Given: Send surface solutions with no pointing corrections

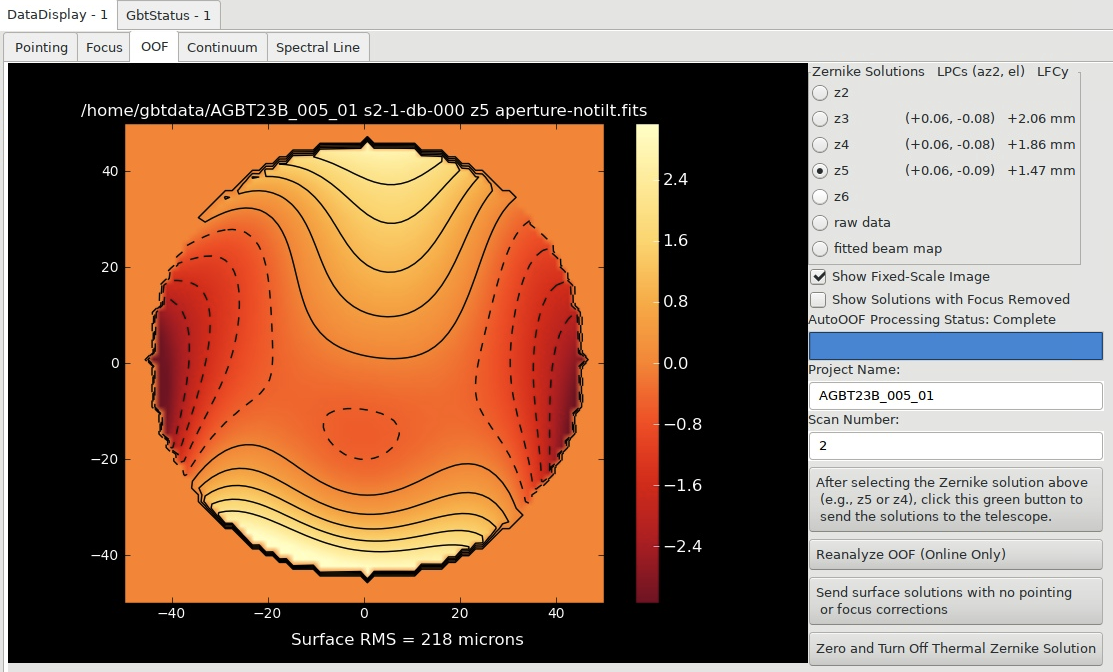Looking at the screenshot, I should point(955,601).
